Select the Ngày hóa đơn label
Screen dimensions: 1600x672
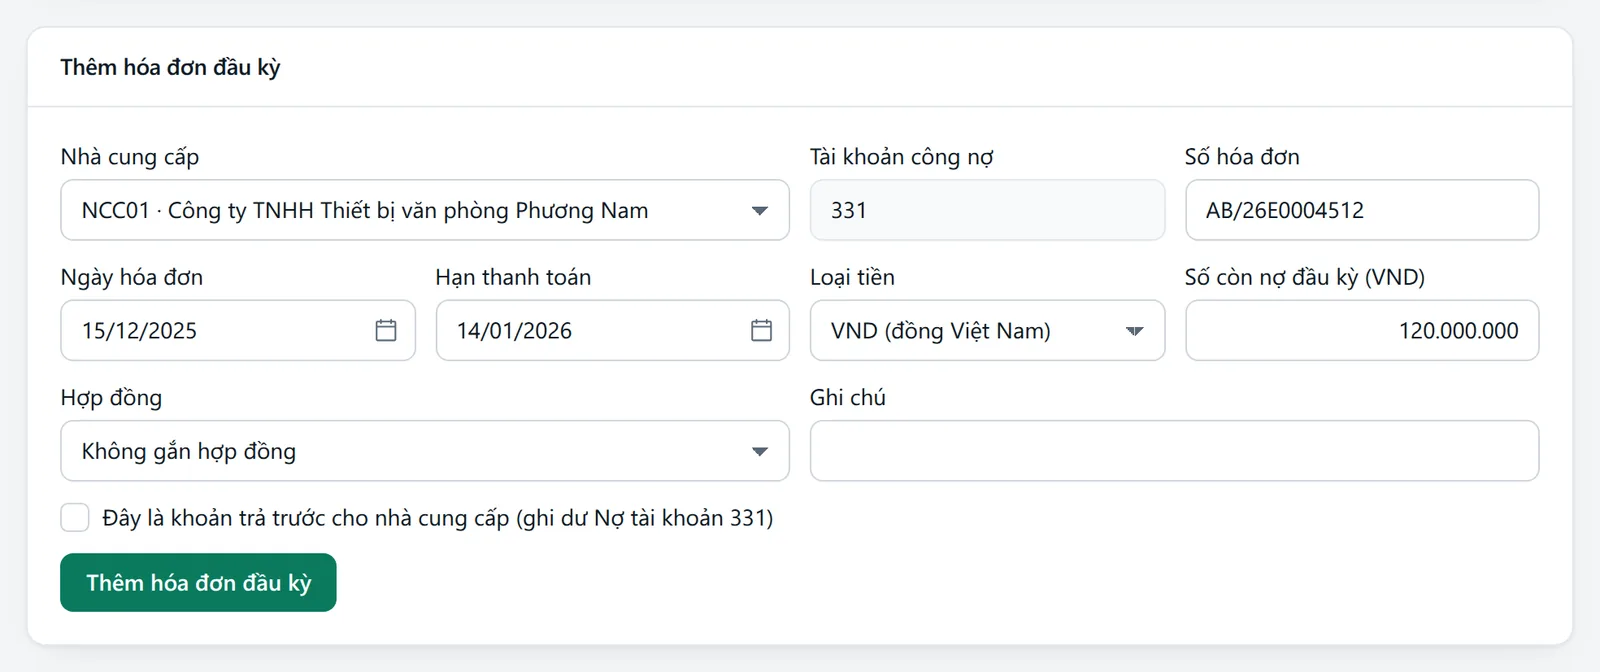[132, 277]
